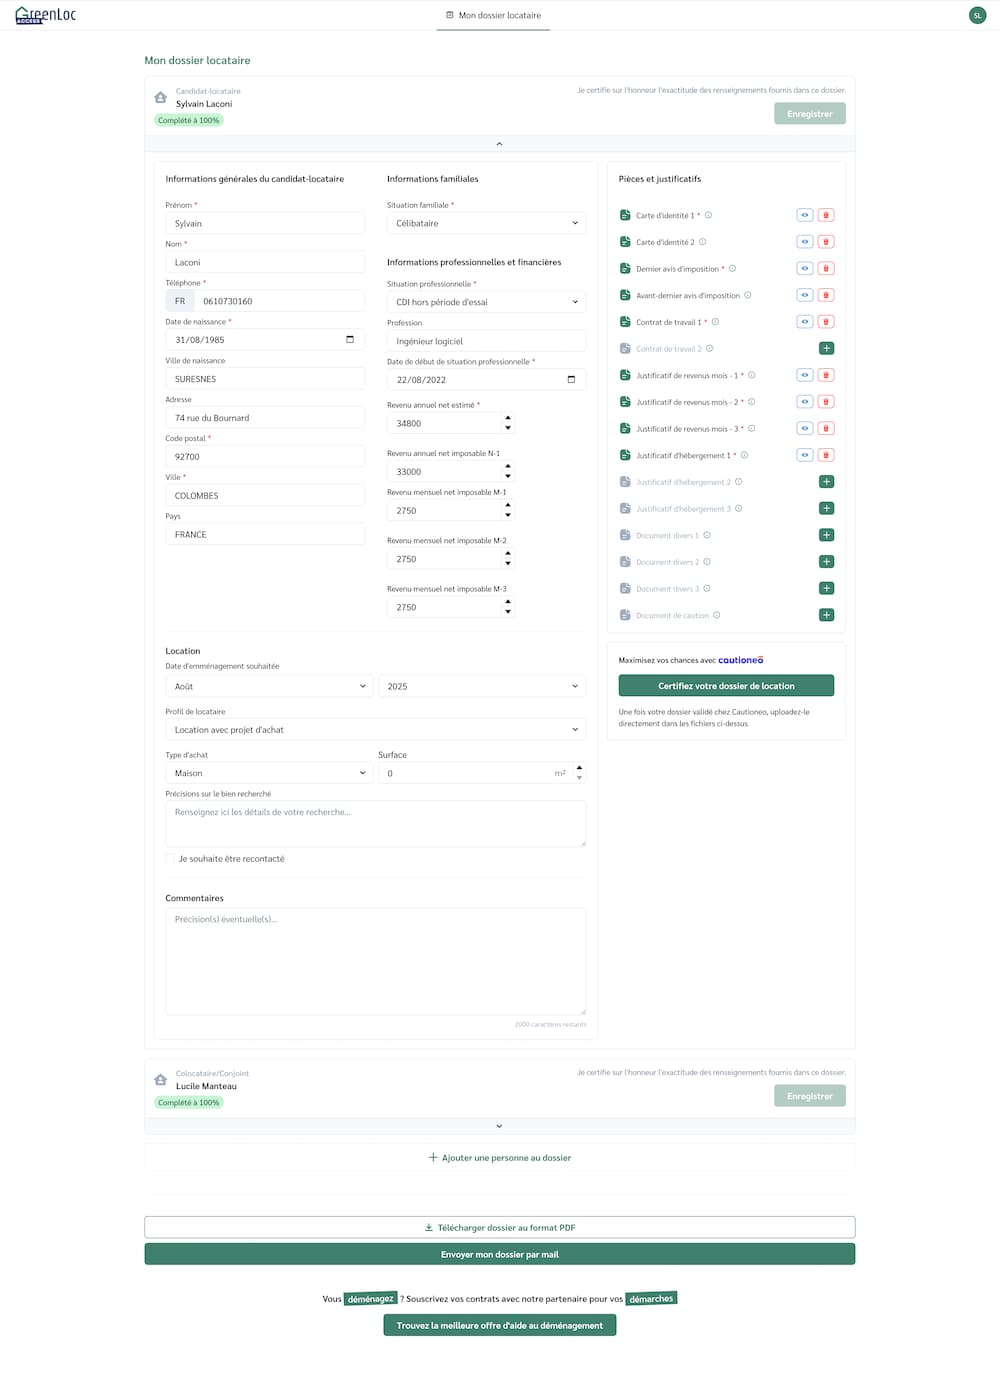Click Envoyer mon dossier par mail
The image size is (1000, 1378).
pyautogui.click(x=499, y=1254)
